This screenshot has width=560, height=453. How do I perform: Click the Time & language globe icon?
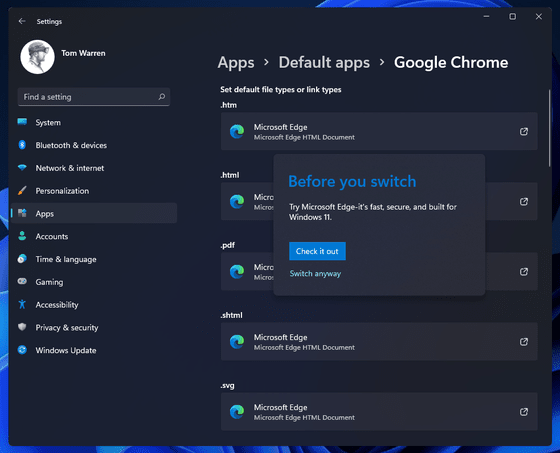[x=22, y=259]
